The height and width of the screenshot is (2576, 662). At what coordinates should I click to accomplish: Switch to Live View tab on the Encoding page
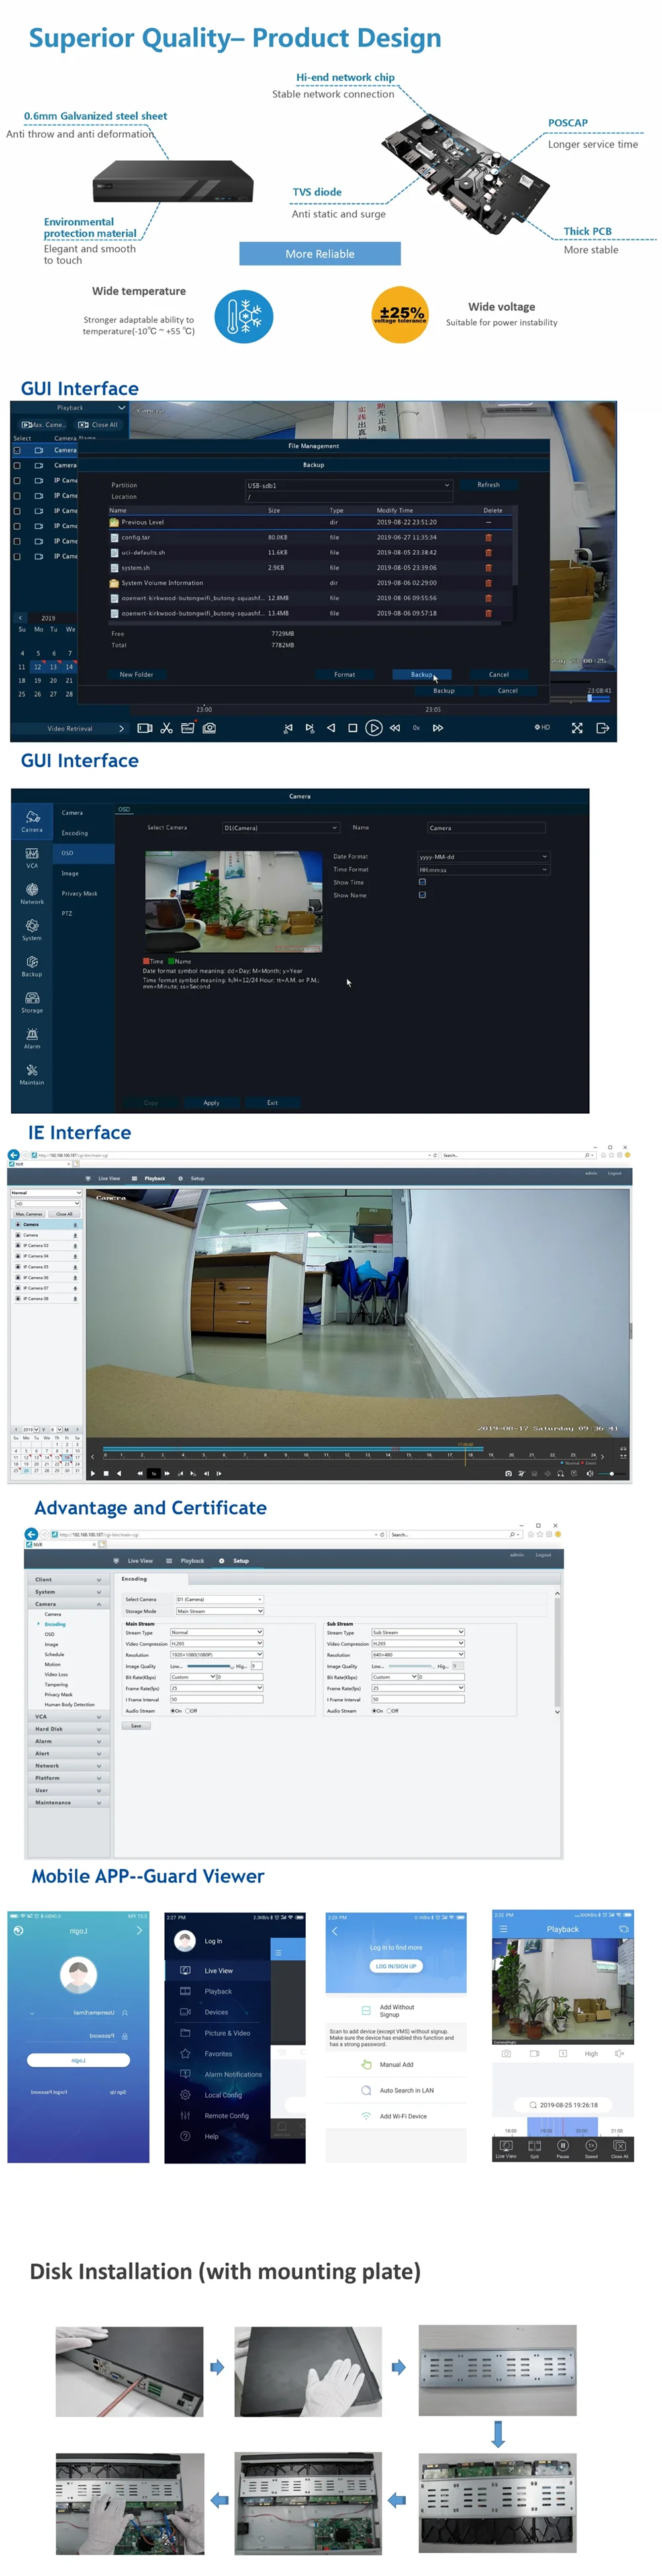pos(140,1561)
